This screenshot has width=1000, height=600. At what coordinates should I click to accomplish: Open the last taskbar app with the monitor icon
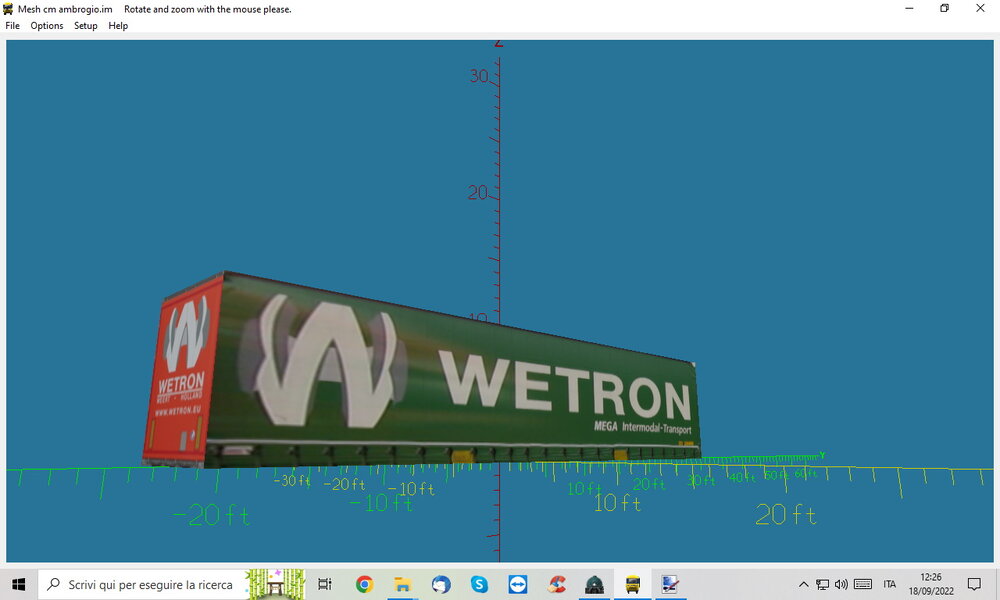click(x=670, y=584)
